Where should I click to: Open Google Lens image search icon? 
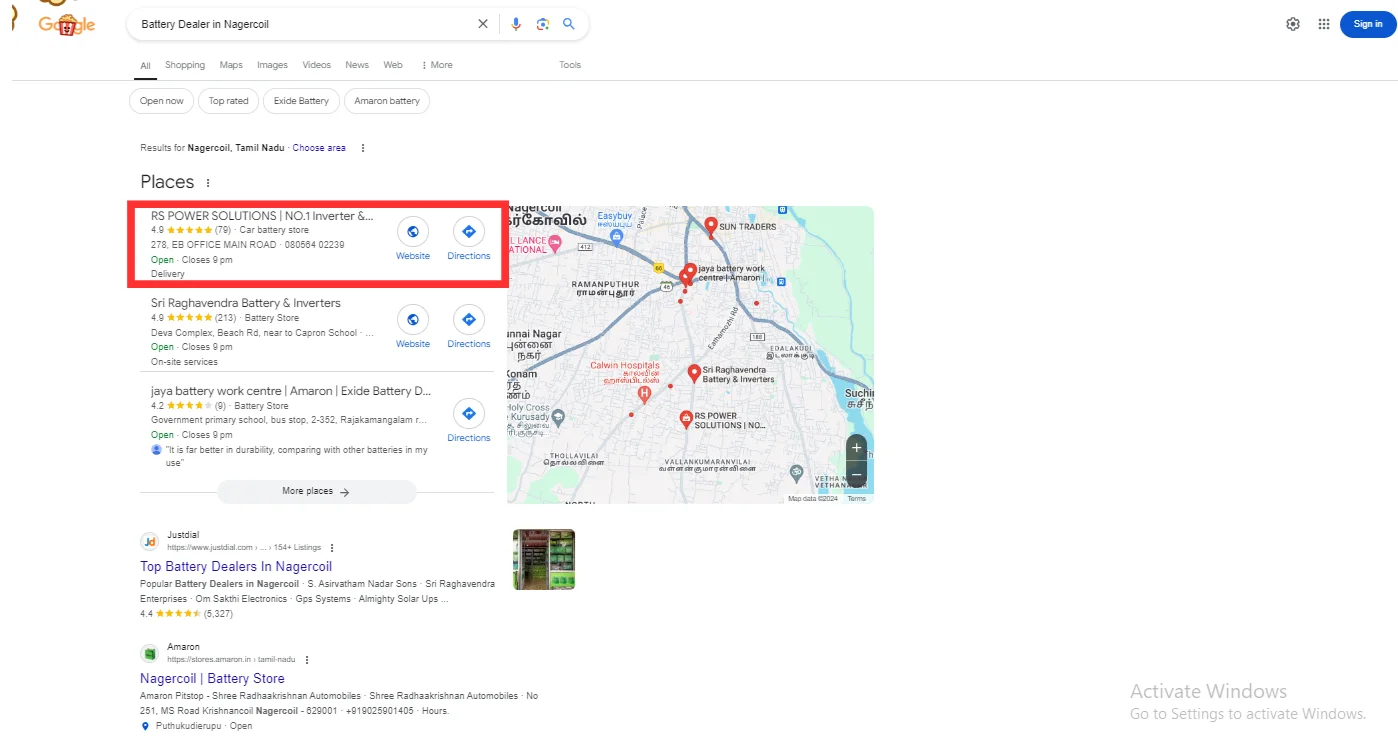(x=543, y=24)
